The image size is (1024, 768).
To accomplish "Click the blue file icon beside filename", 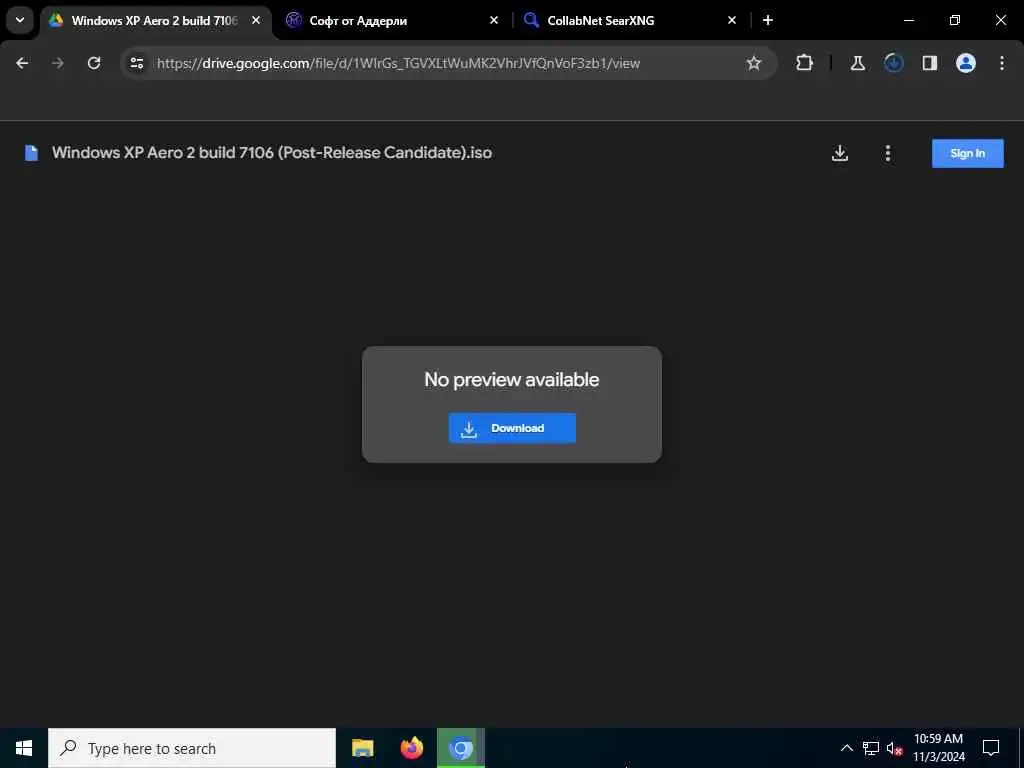I will pyautogui.click(x=31, y=153).
